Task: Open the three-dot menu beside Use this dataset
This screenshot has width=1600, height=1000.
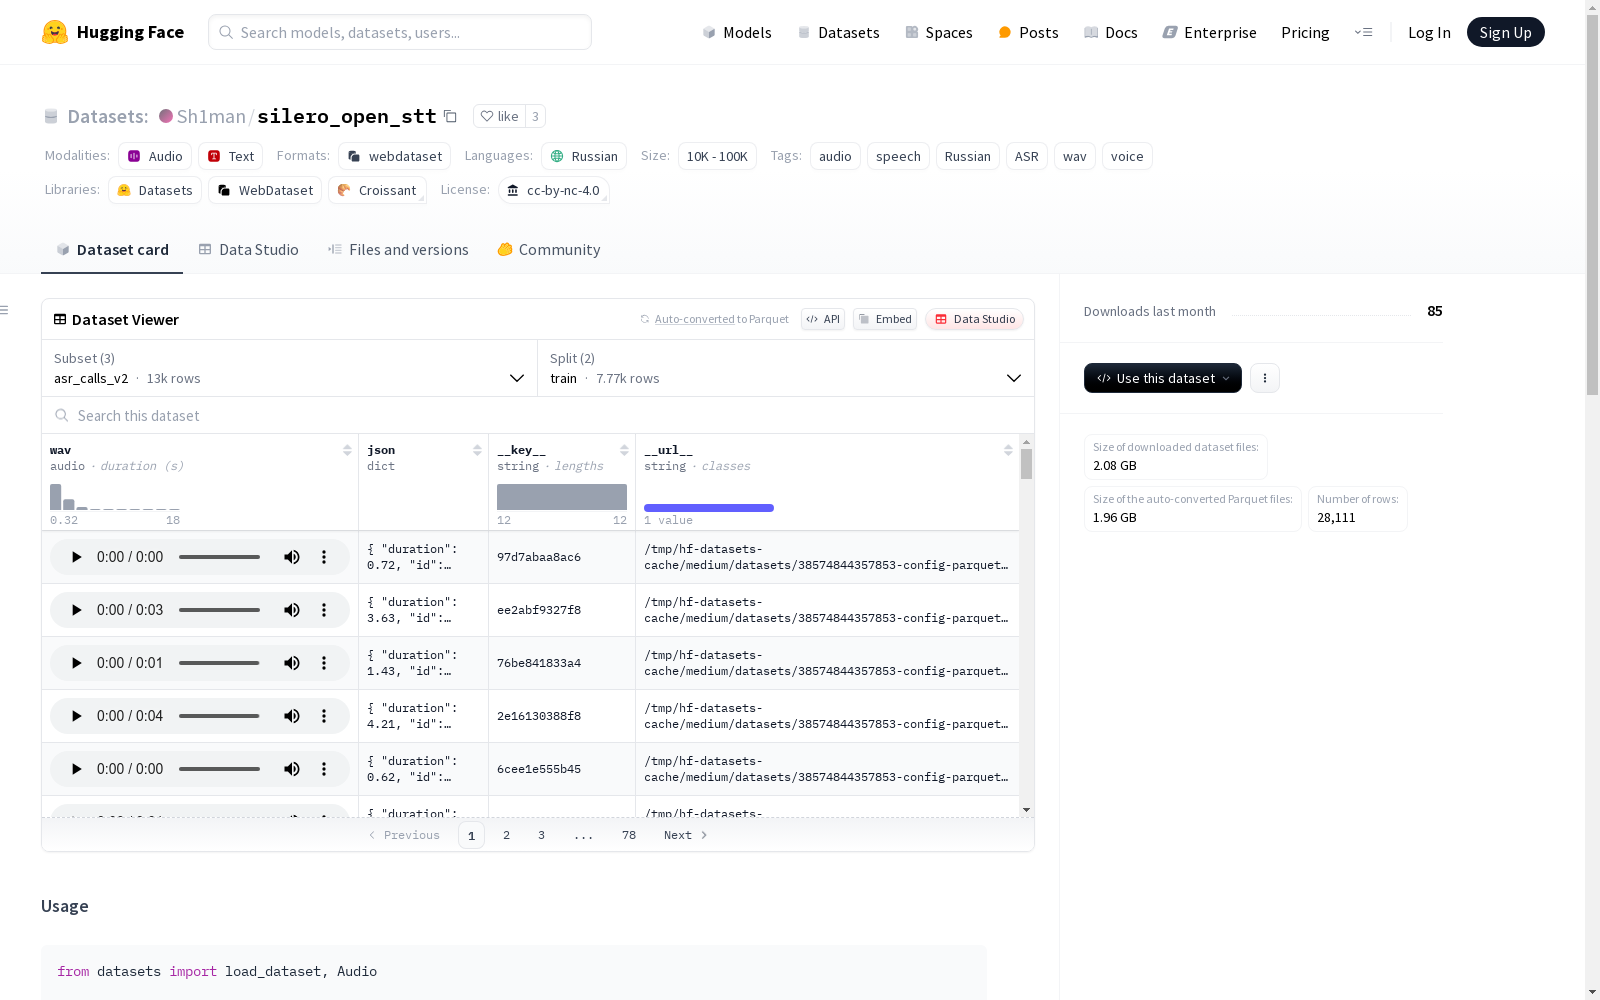Action: coord(1265,378)
